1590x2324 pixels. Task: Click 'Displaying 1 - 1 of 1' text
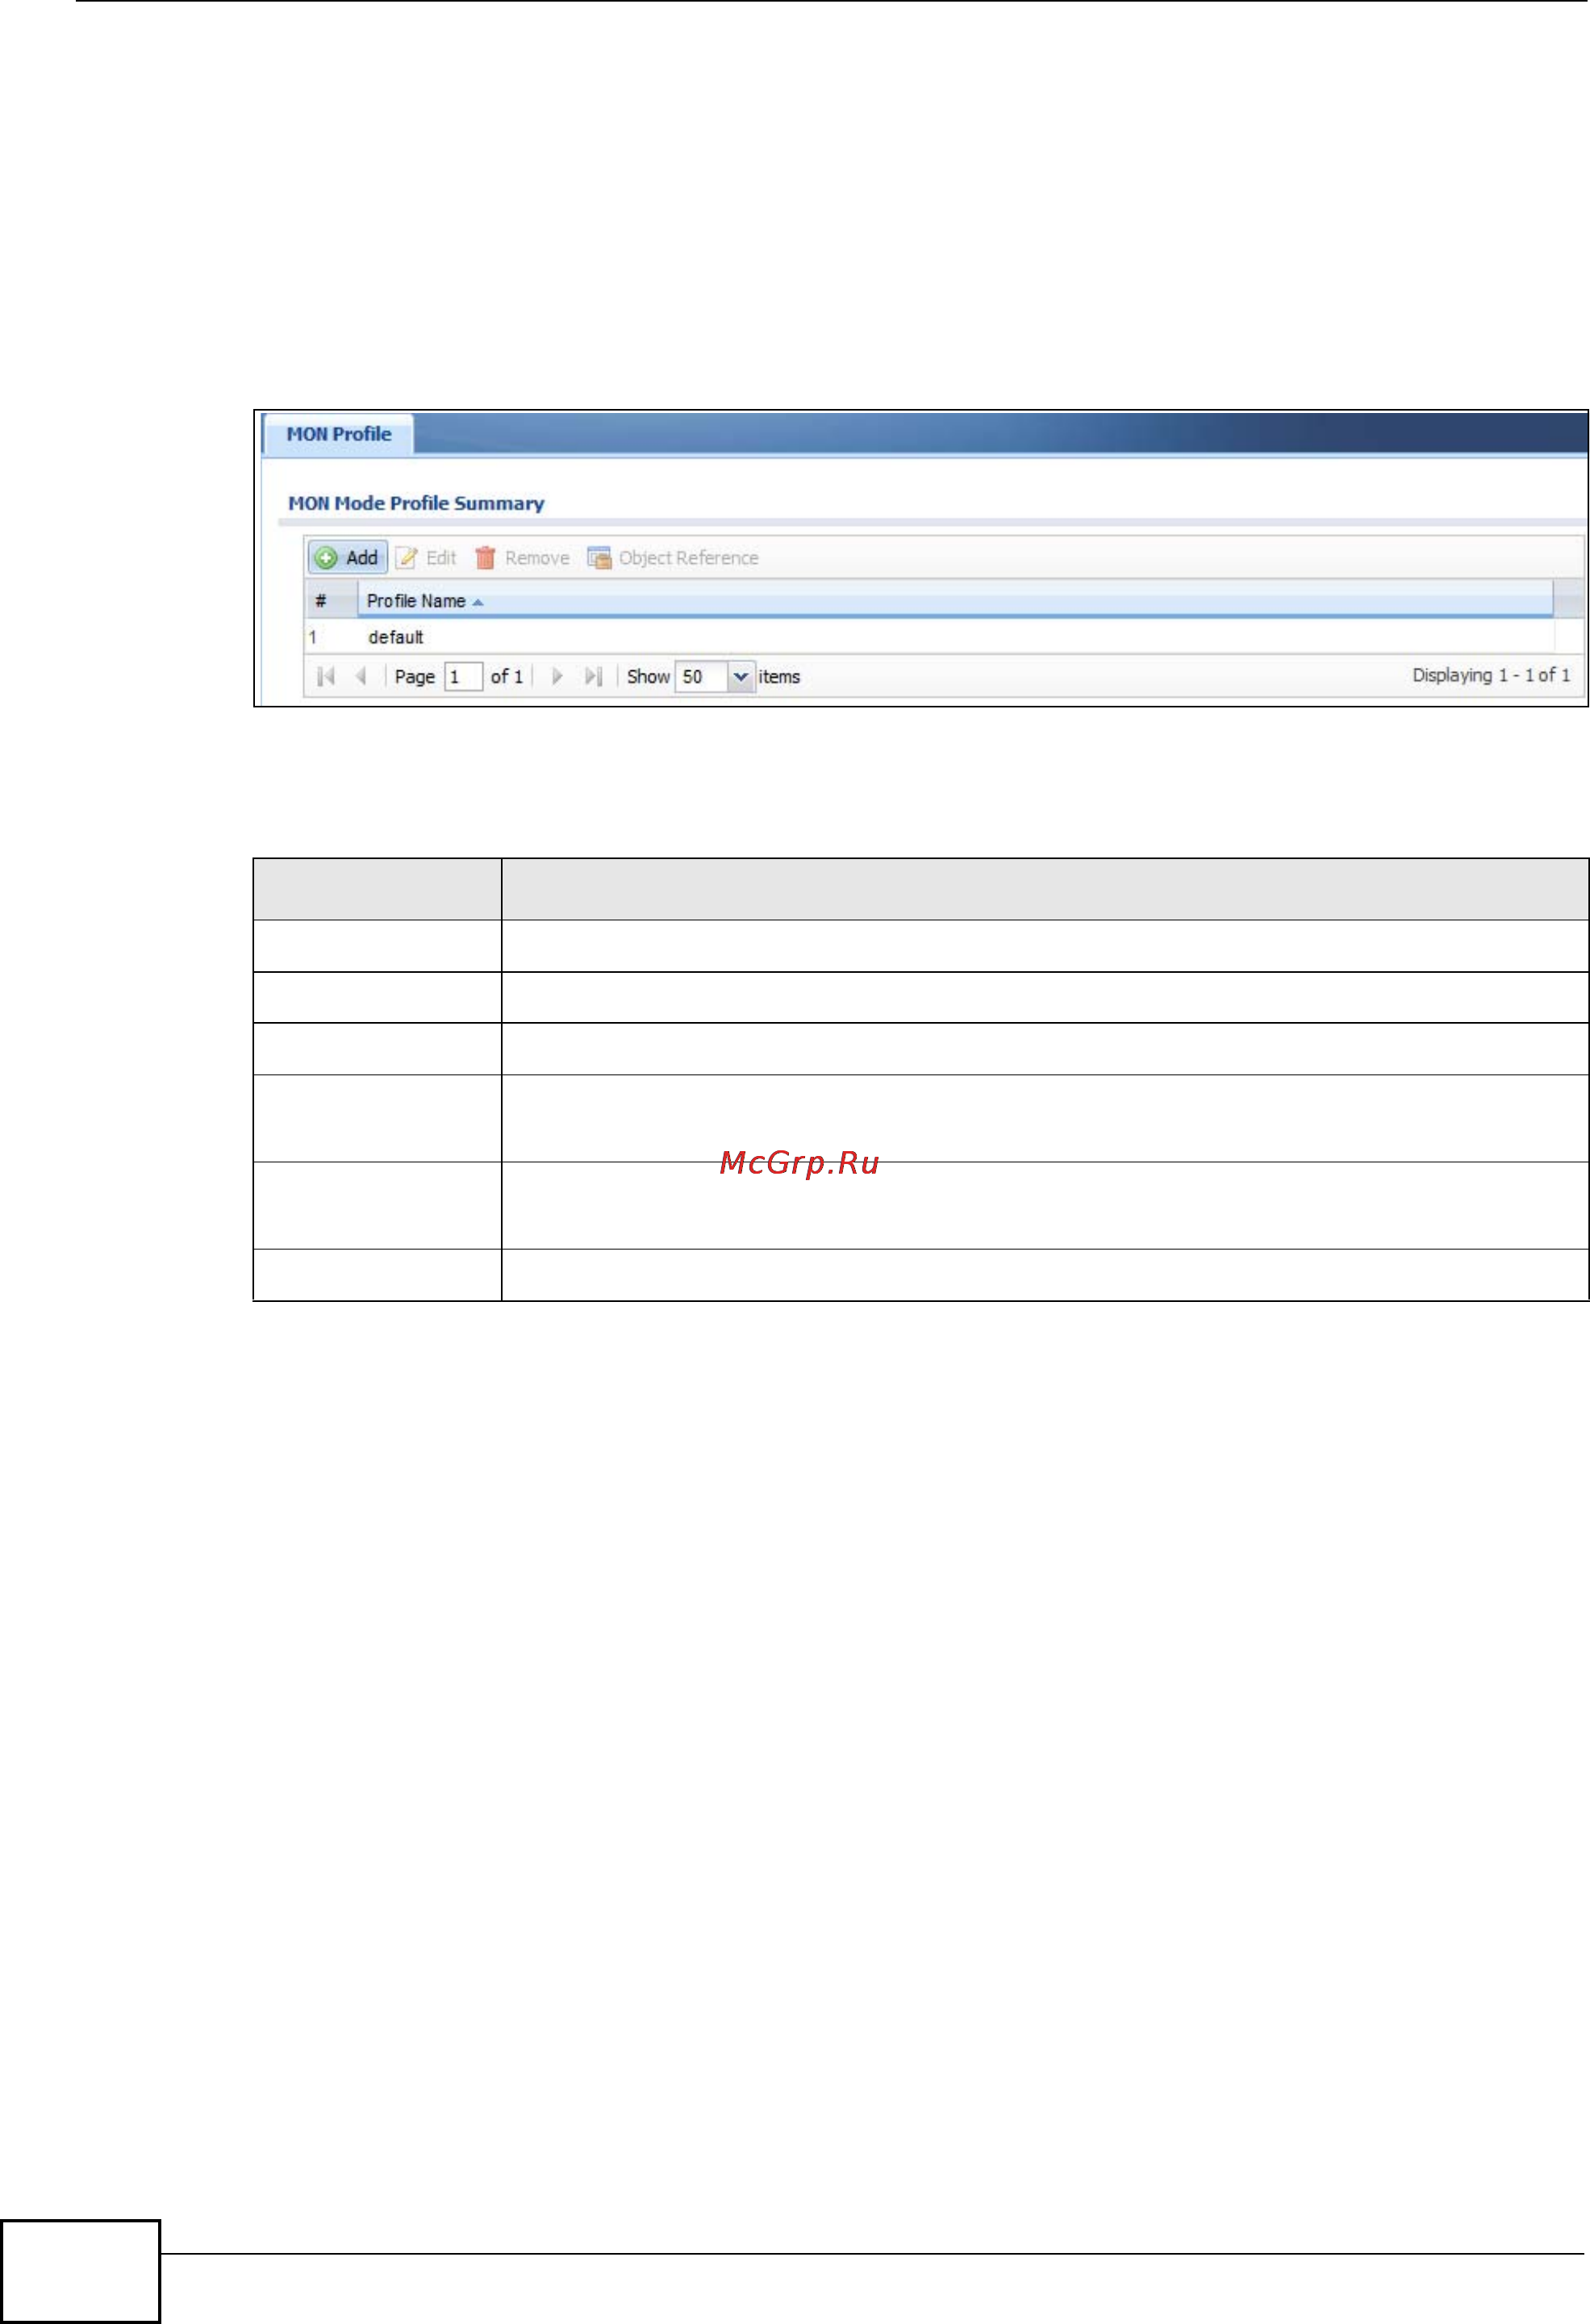[1491, 676]
